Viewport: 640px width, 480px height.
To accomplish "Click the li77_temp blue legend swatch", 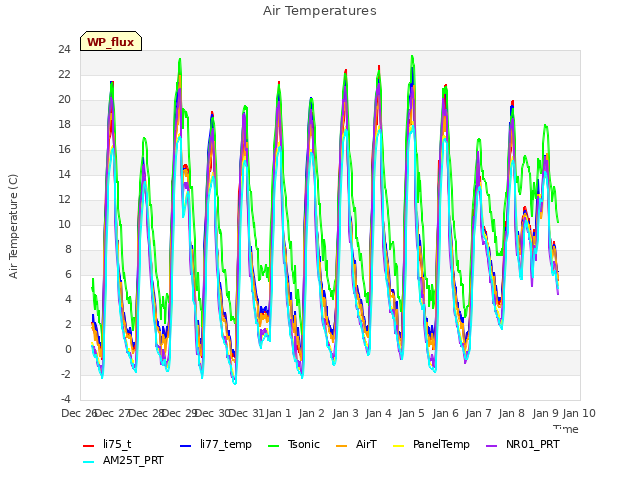I will point(186,446).
